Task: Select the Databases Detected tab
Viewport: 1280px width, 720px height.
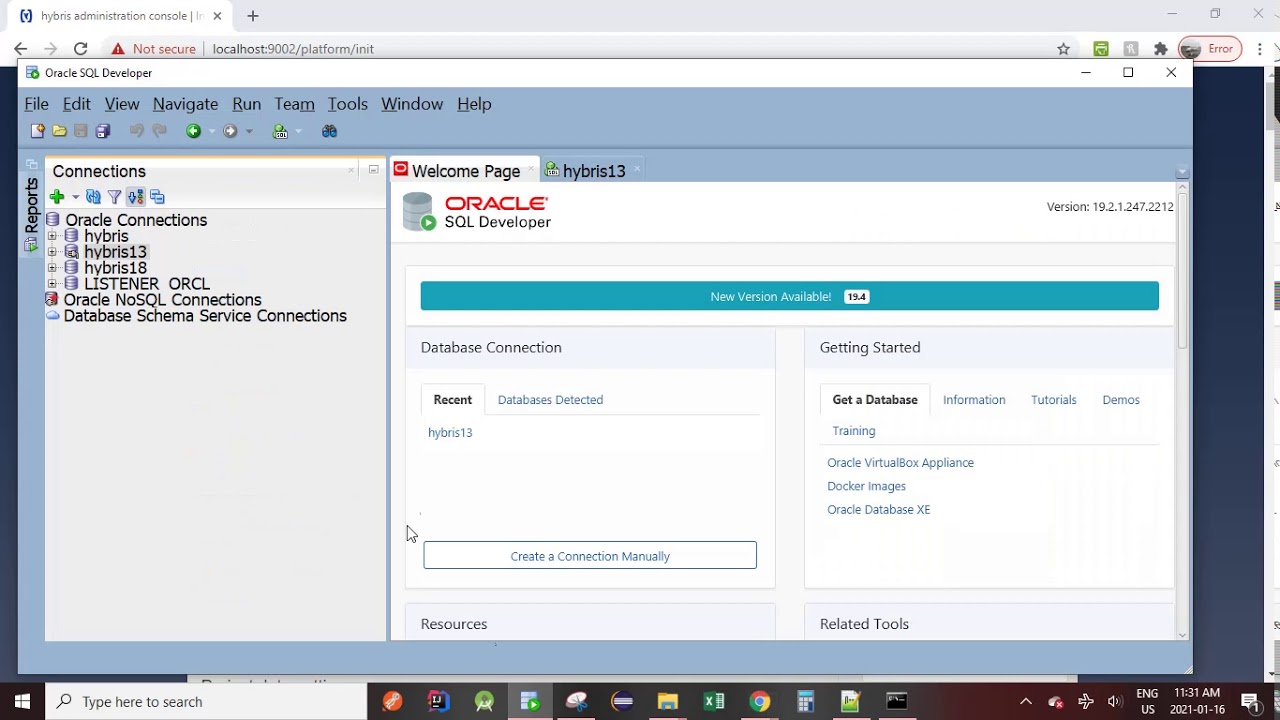Action: [x=550, y=399]
